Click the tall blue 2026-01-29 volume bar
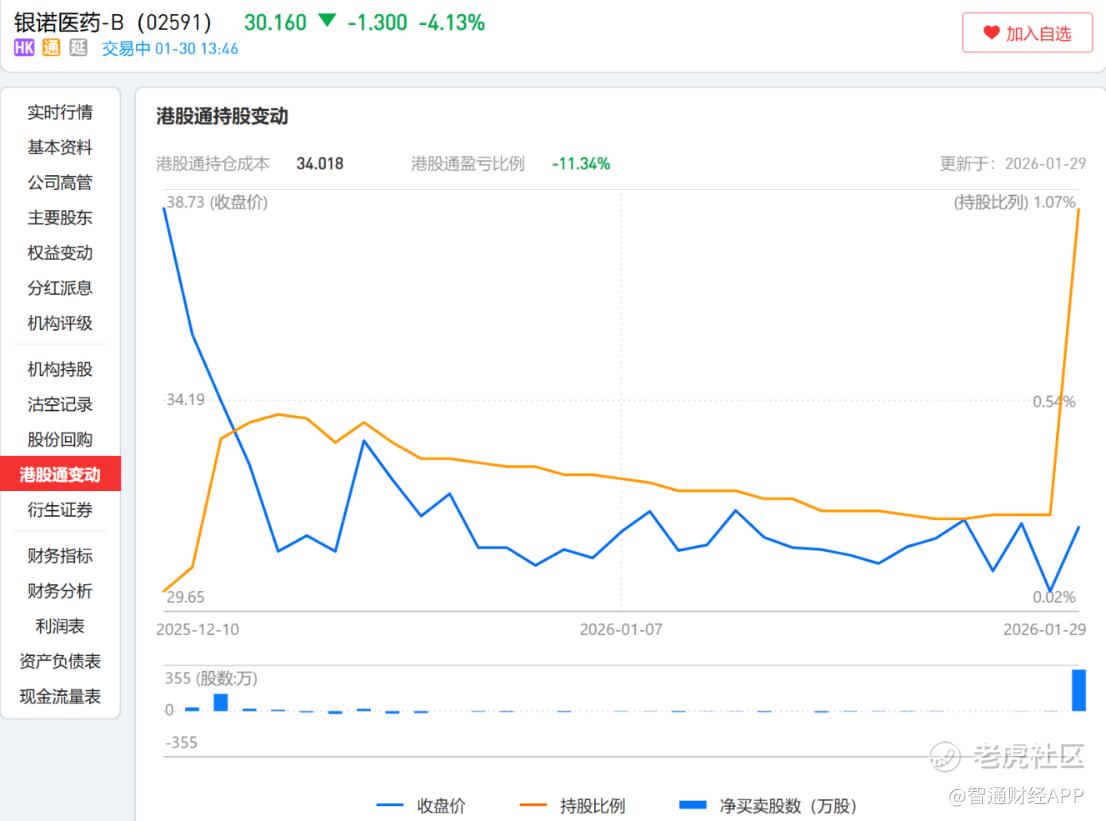Viewport: 1106px width, 821px height. pos(1078,690)
